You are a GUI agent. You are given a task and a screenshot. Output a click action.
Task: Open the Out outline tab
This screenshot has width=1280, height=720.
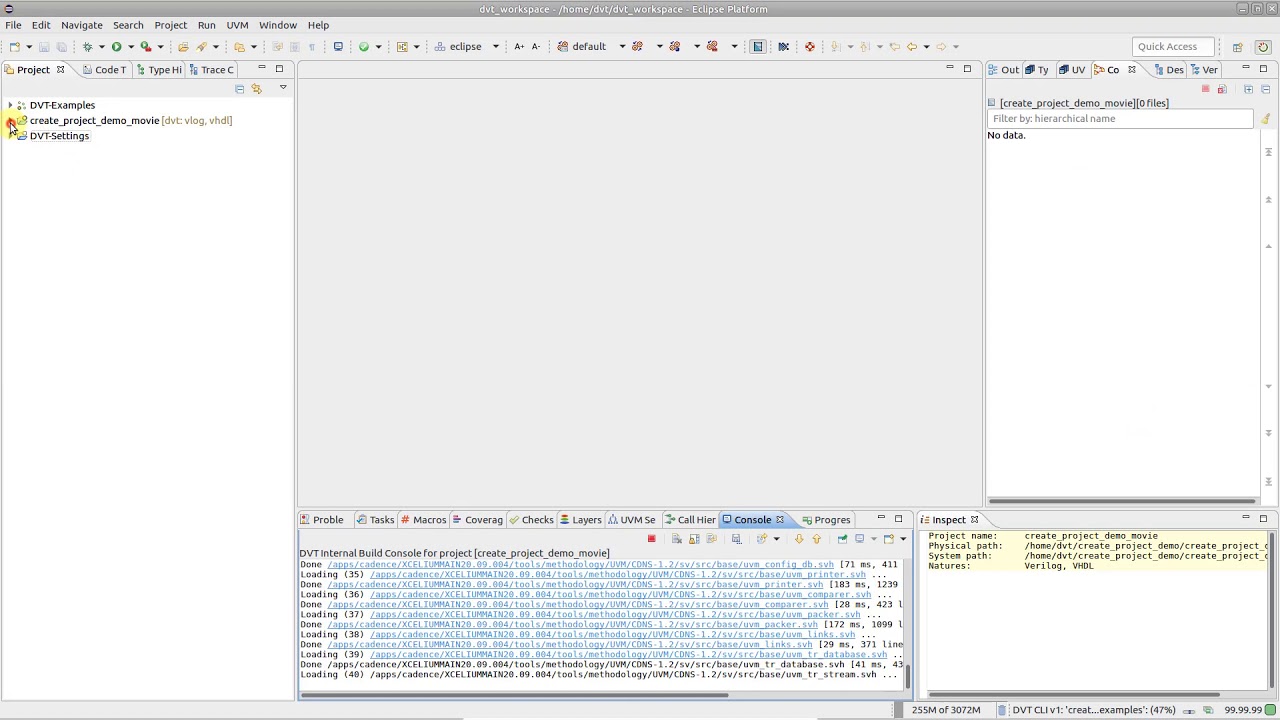tap(1003, 70)
